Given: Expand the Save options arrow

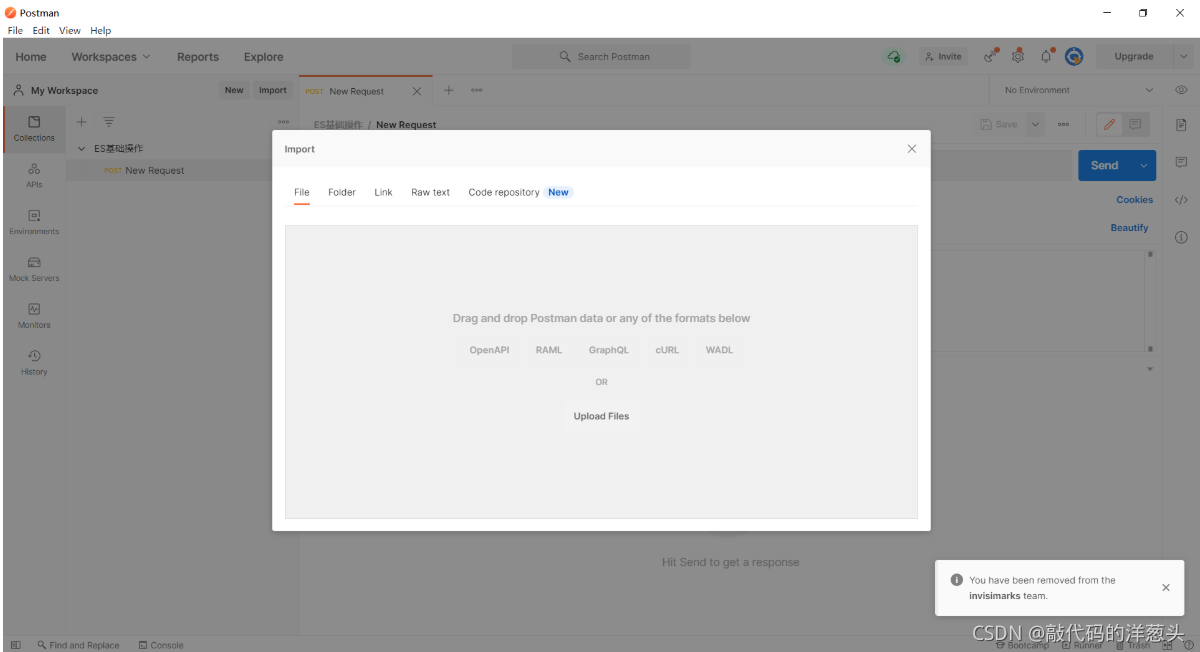Looking at the screenshot, I should point(1036,125).
